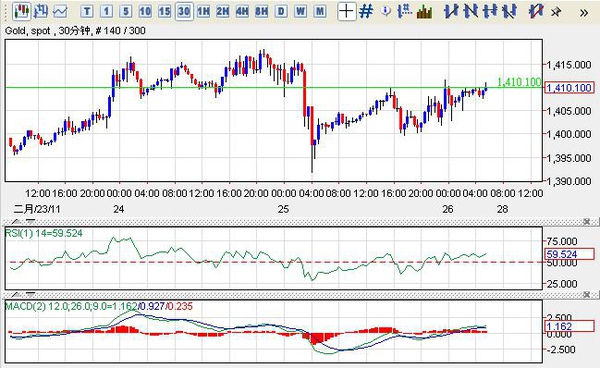Click the RSI(1) 14=59.524 legend
This screenshot has height=368, width=600.
pyautogui.click(x=44, y=233)
